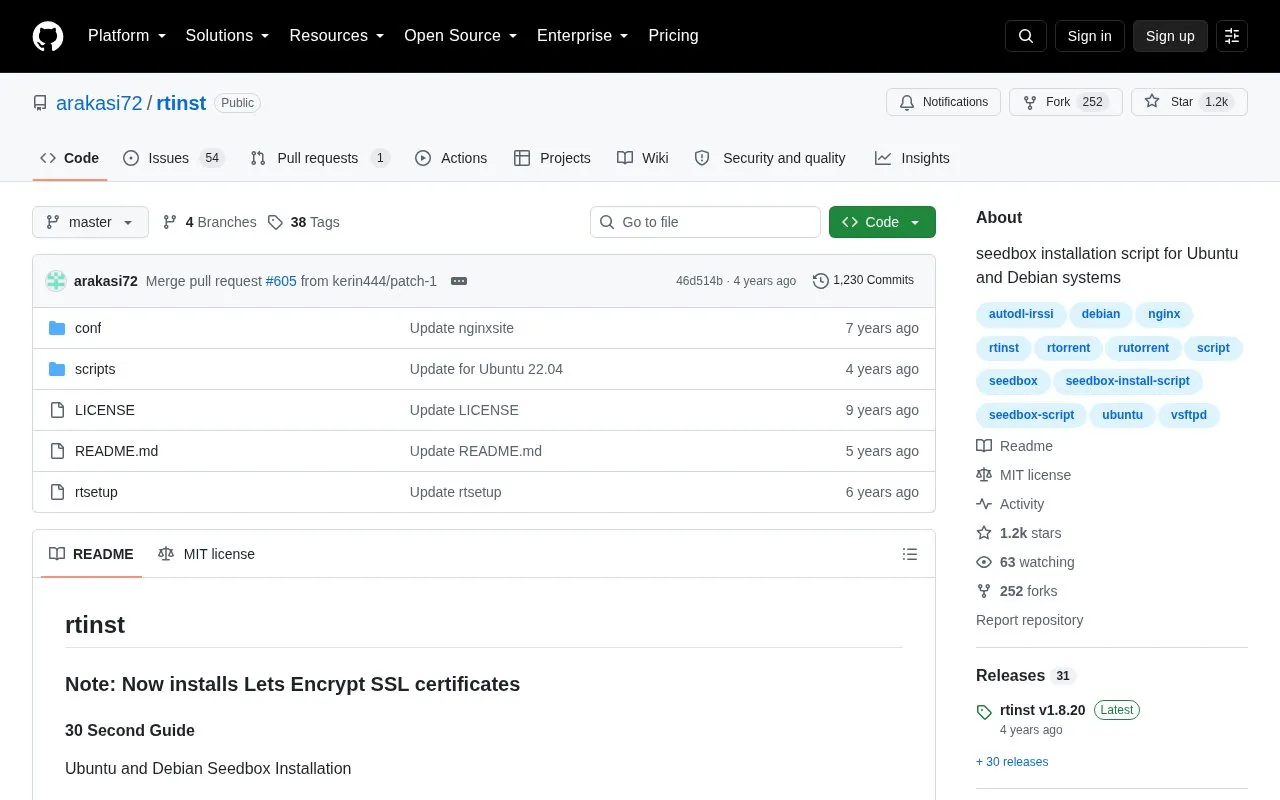View the 38 Tags link
Viewport: 1280px width, 800px height.
304,222
